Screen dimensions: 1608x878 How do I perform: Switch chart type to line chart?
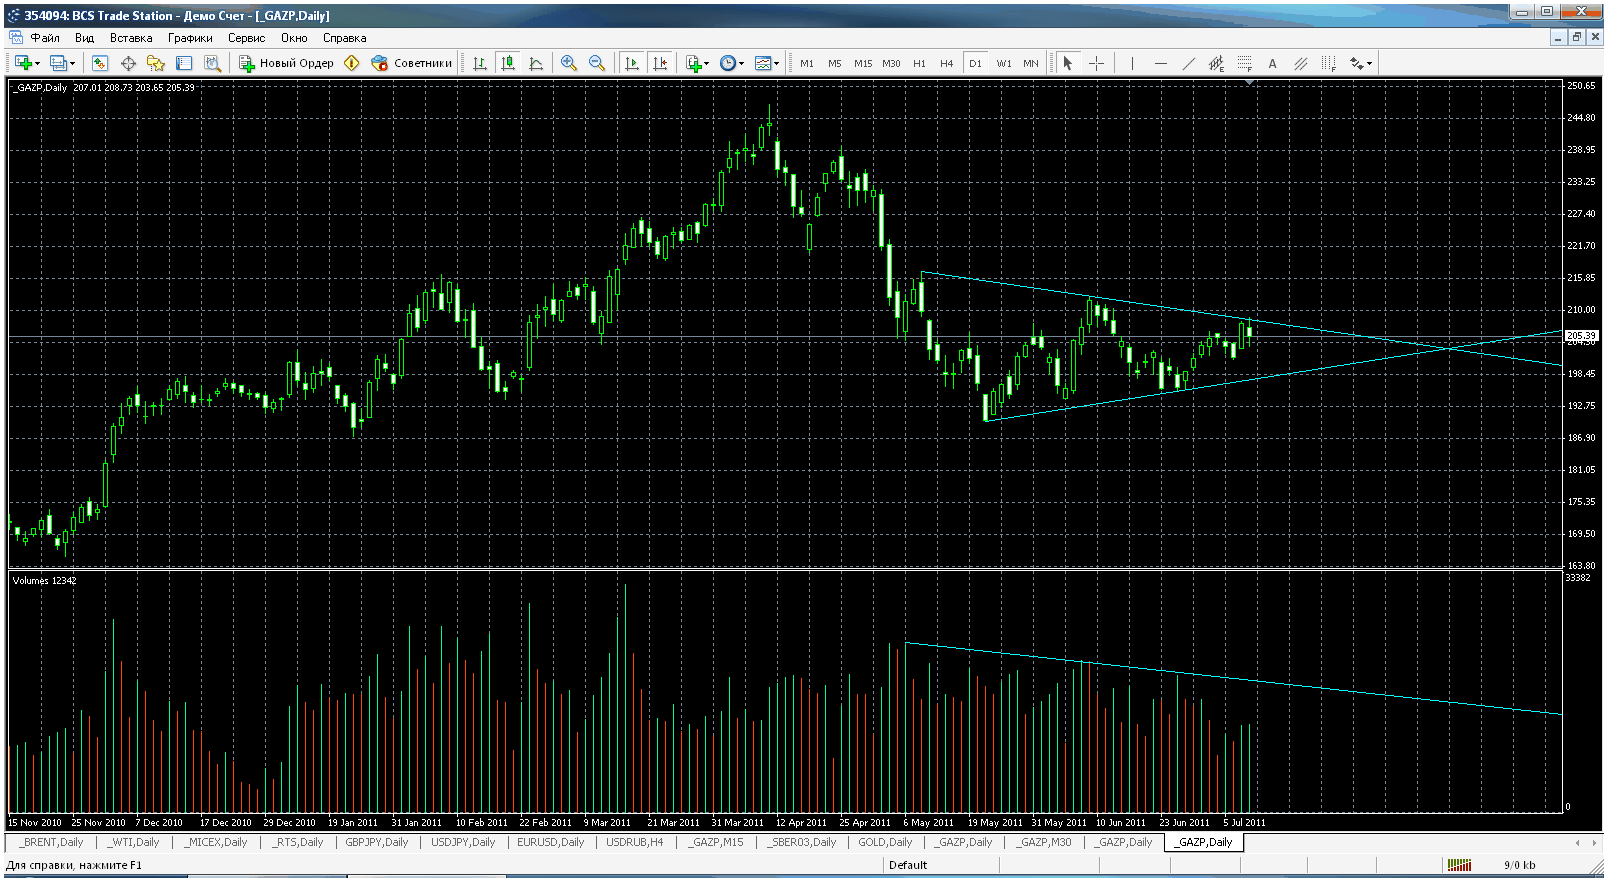click(x=536, y=63)
